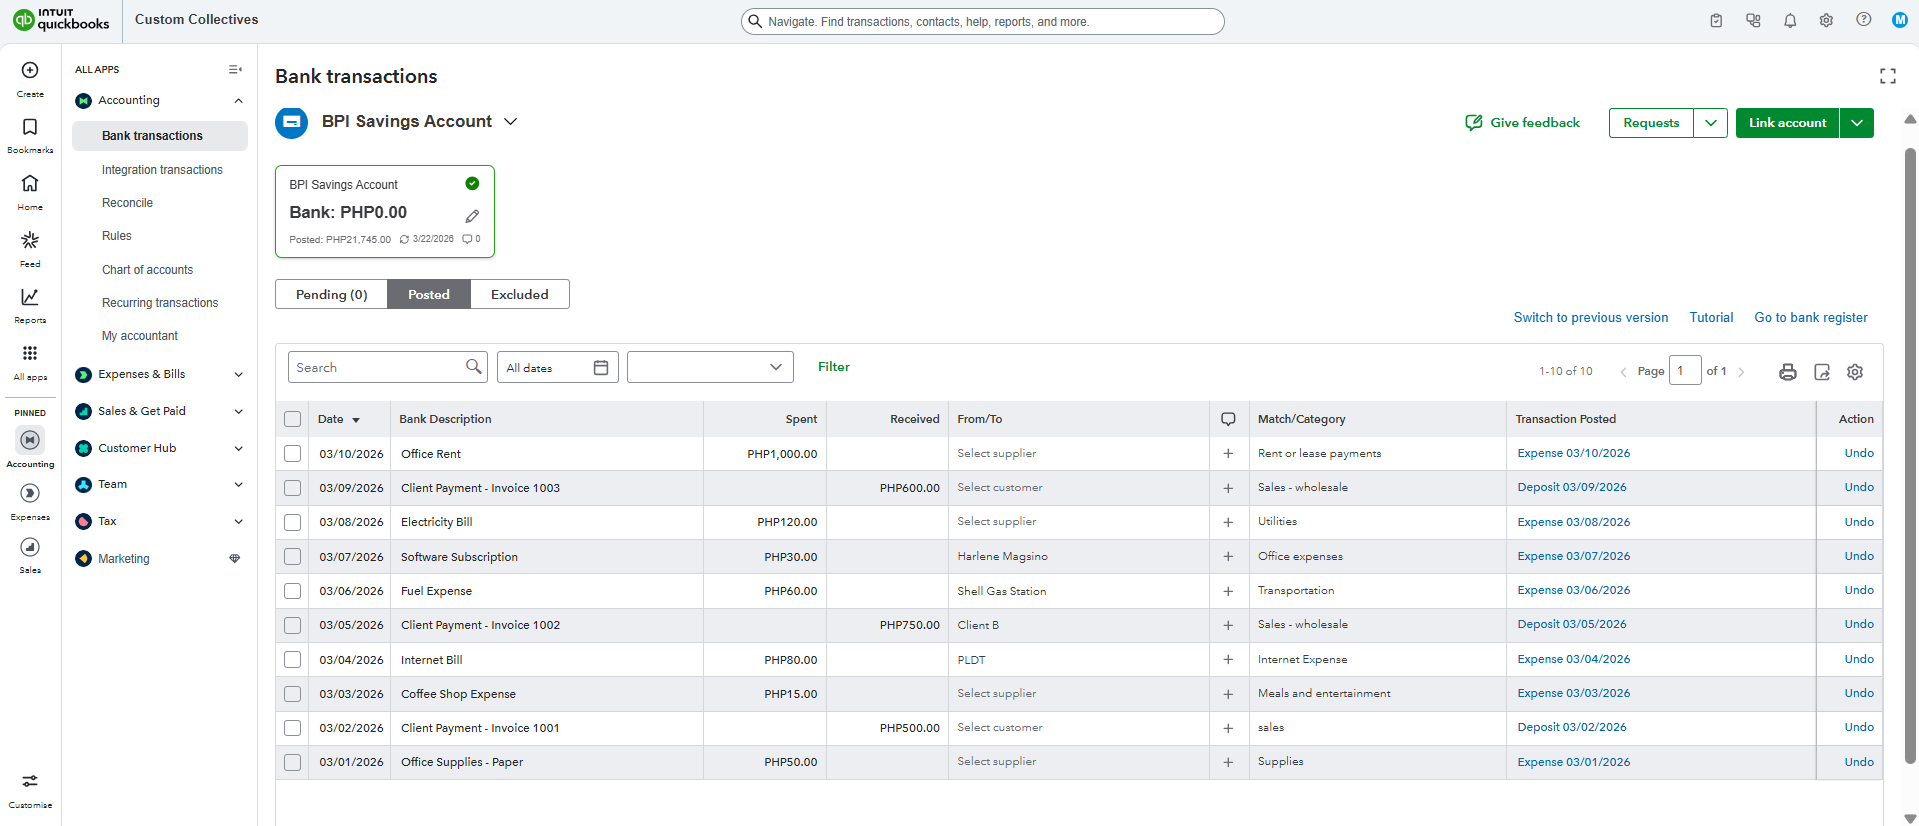Open the user profile avatar
Image resolution: width=1919 pixels, height=826 pixels.
pyautogui.click(x=1899, y=20)
